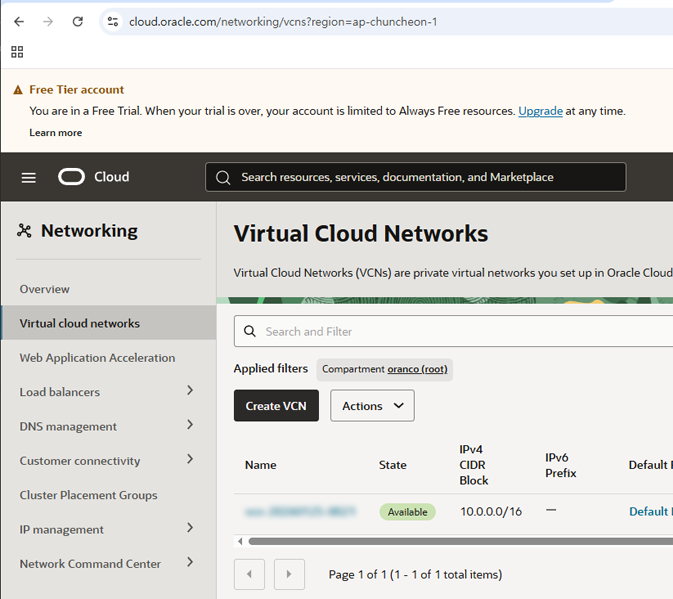This screenshot has height=599, width=673.
Task: Expand the Customer connectivity submenu
Action: point(190,460)
